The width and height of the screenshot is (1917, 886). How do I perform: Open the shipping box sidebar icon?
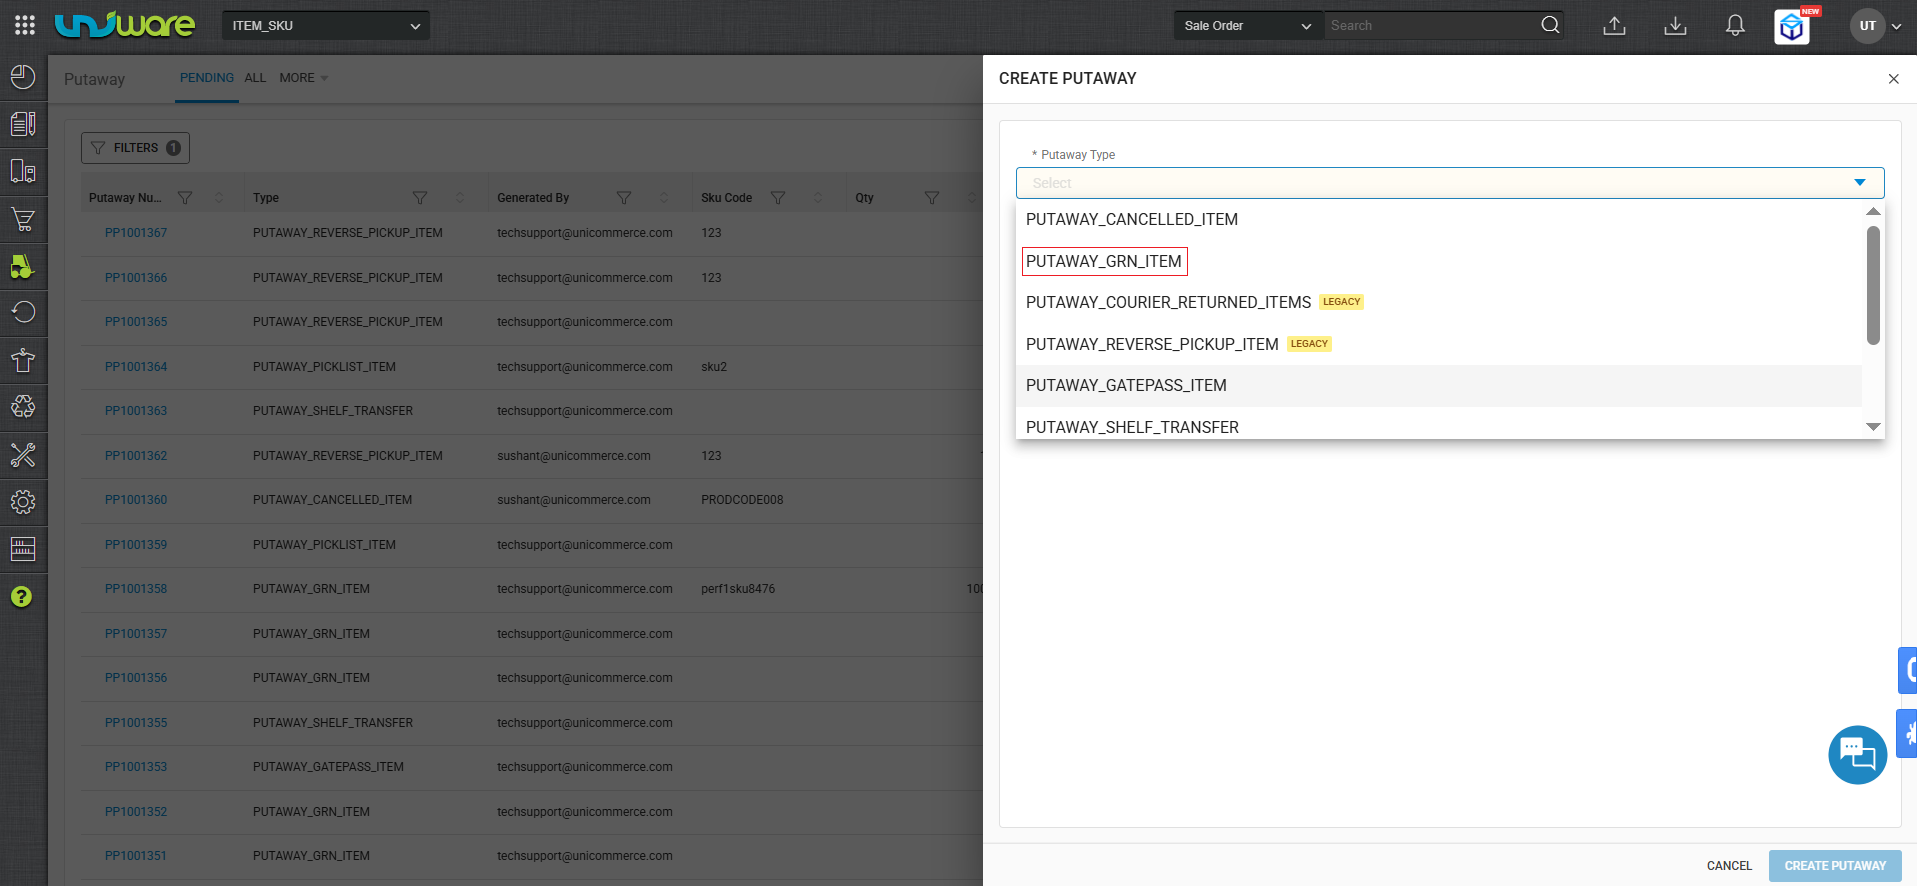click(x=23, y=360)
